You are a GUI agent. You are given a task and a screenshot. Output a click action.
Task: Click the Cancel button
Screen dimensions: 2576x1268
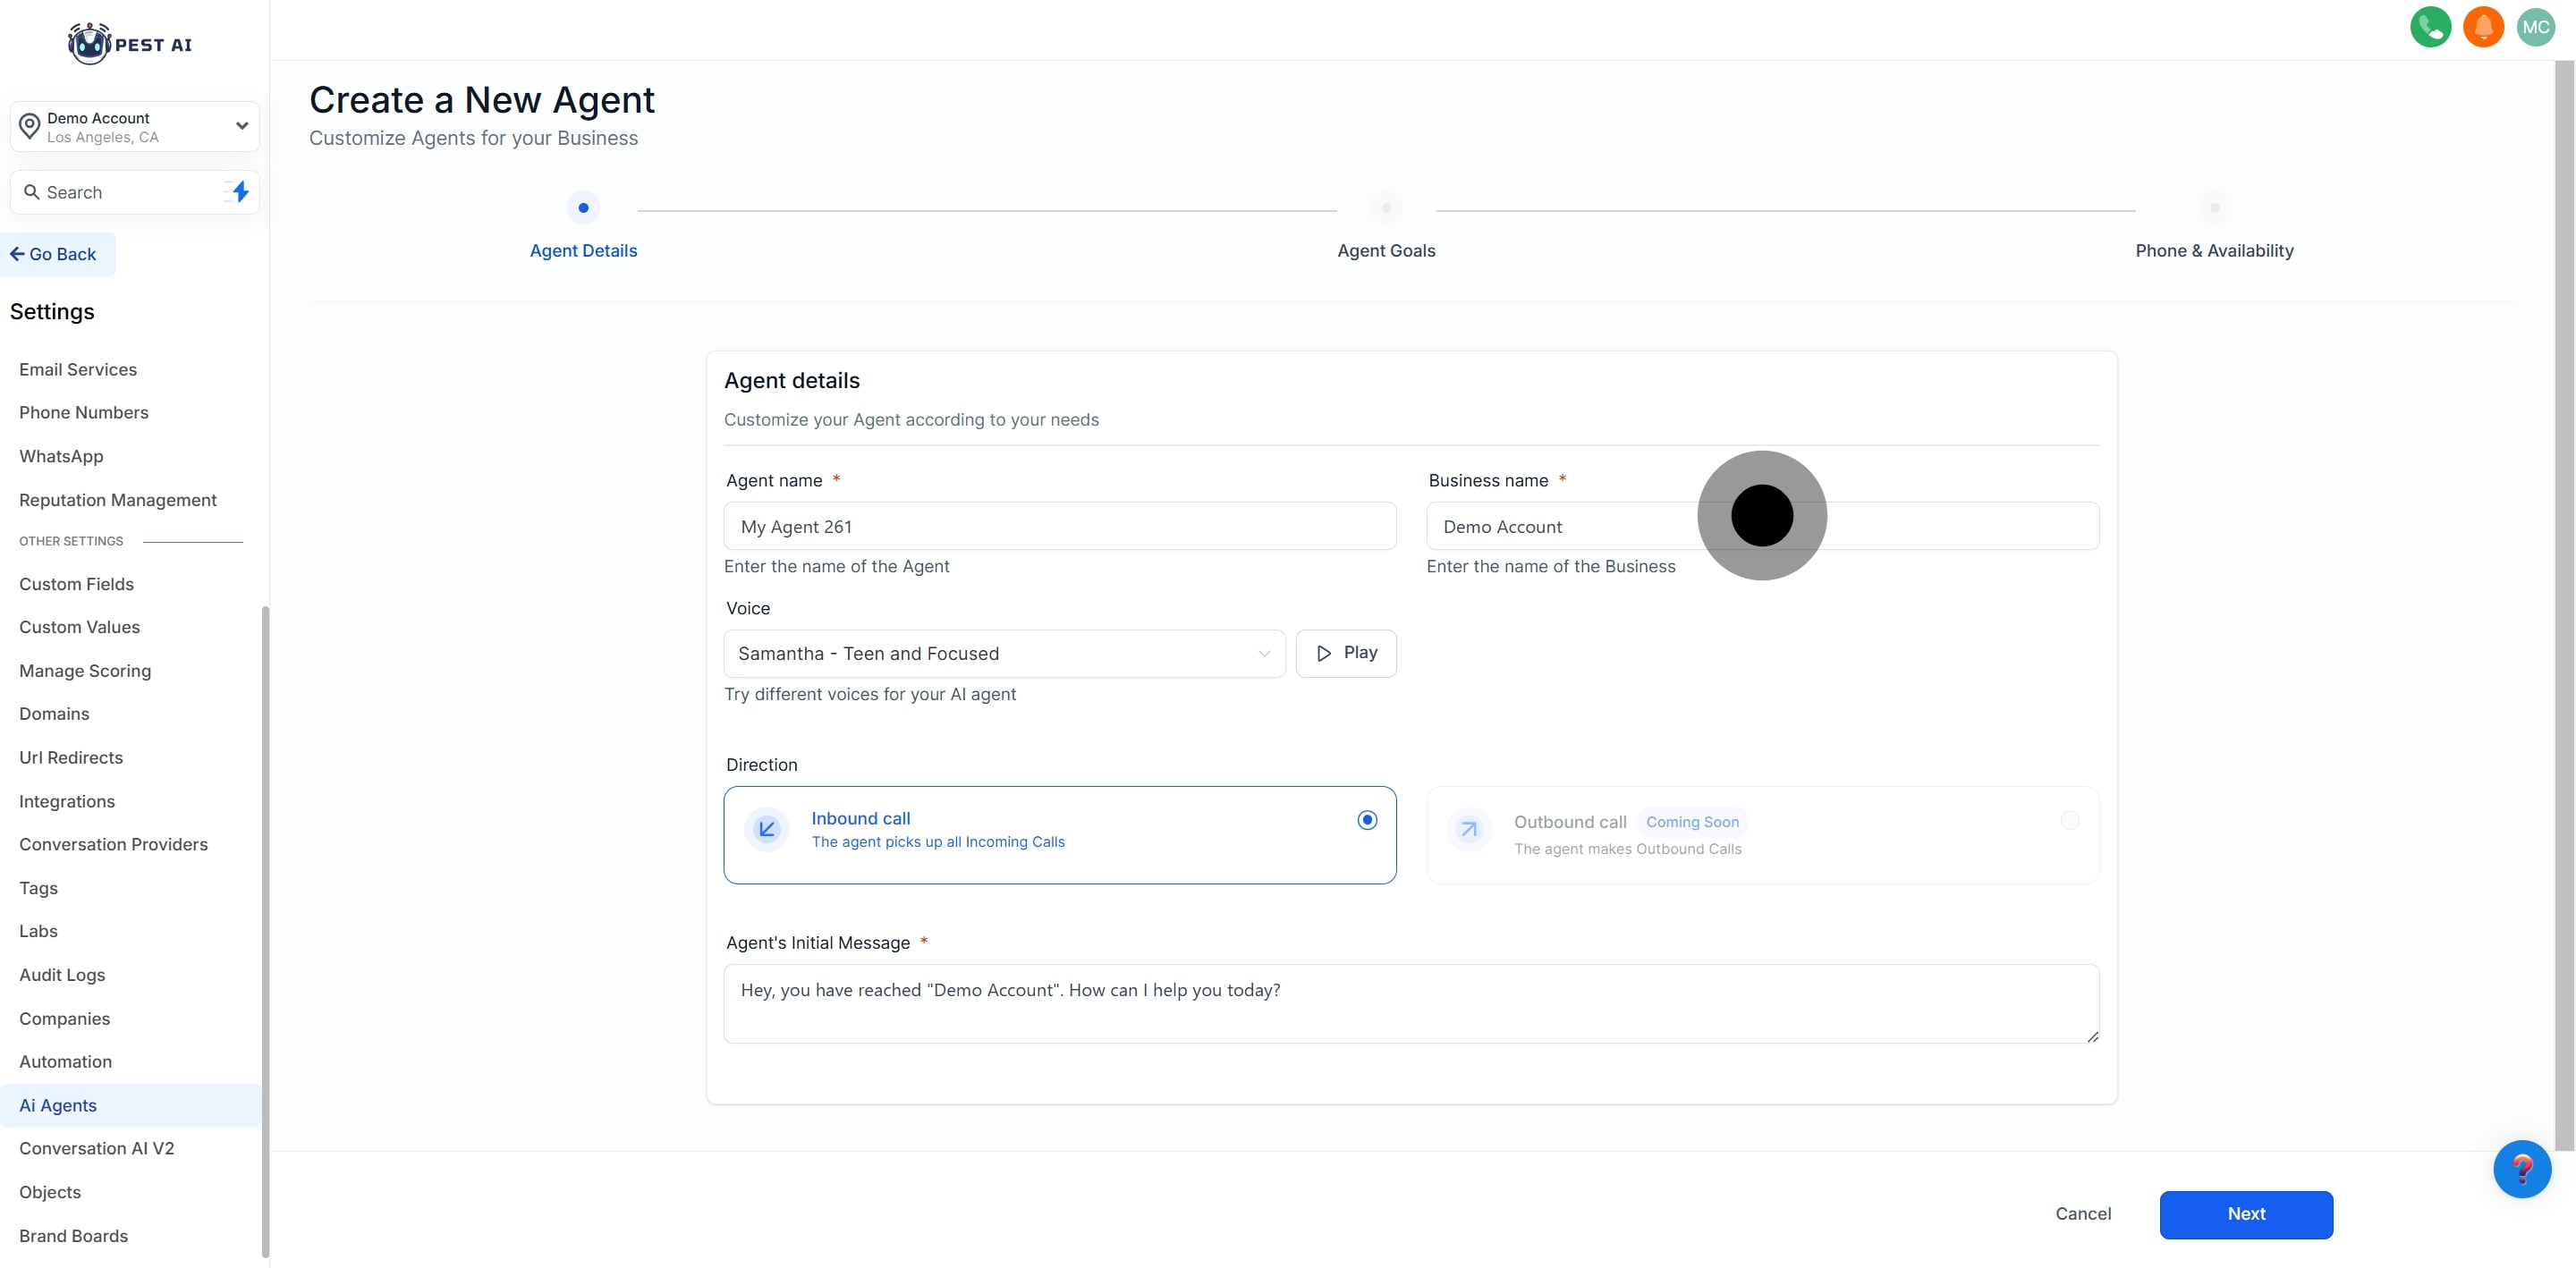tap(2083, 1213)
